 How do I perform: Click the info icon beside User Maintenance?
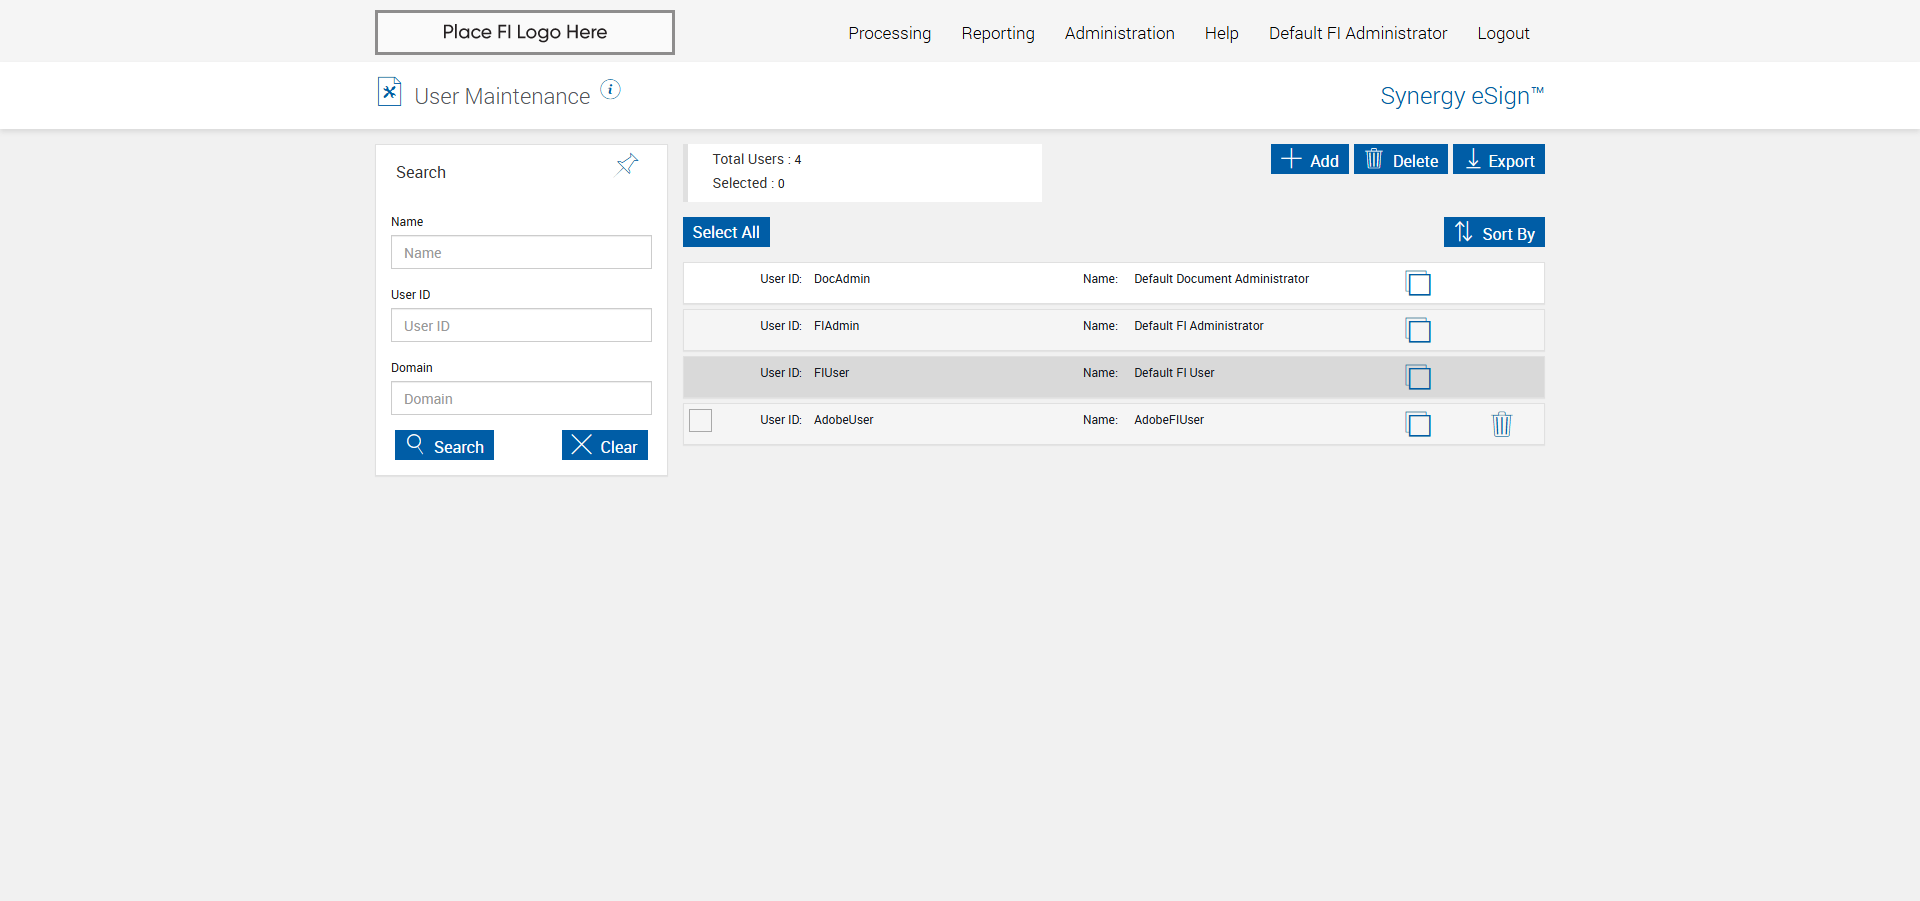610,90
